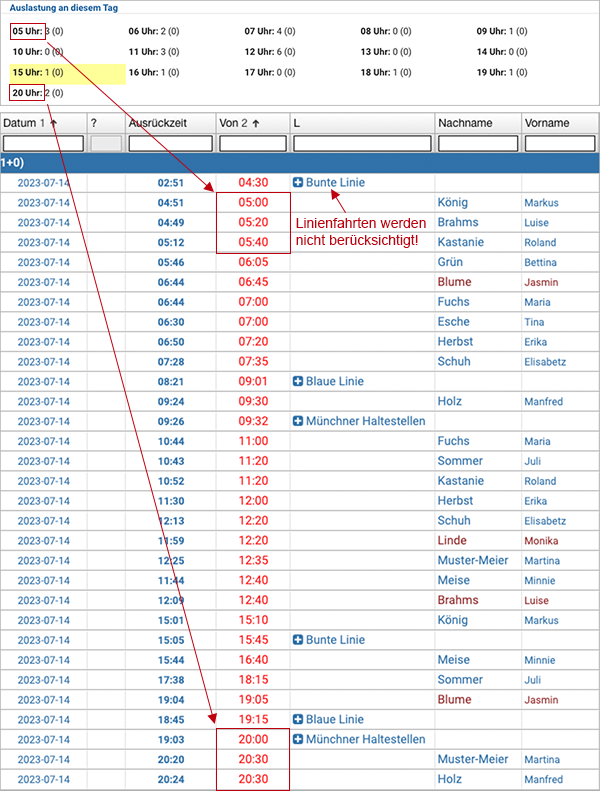Image resolution: width=600 pixels, height=791 pixels.
Task: Click the Auslastung an diesem Tag heading
Action: 64,8
